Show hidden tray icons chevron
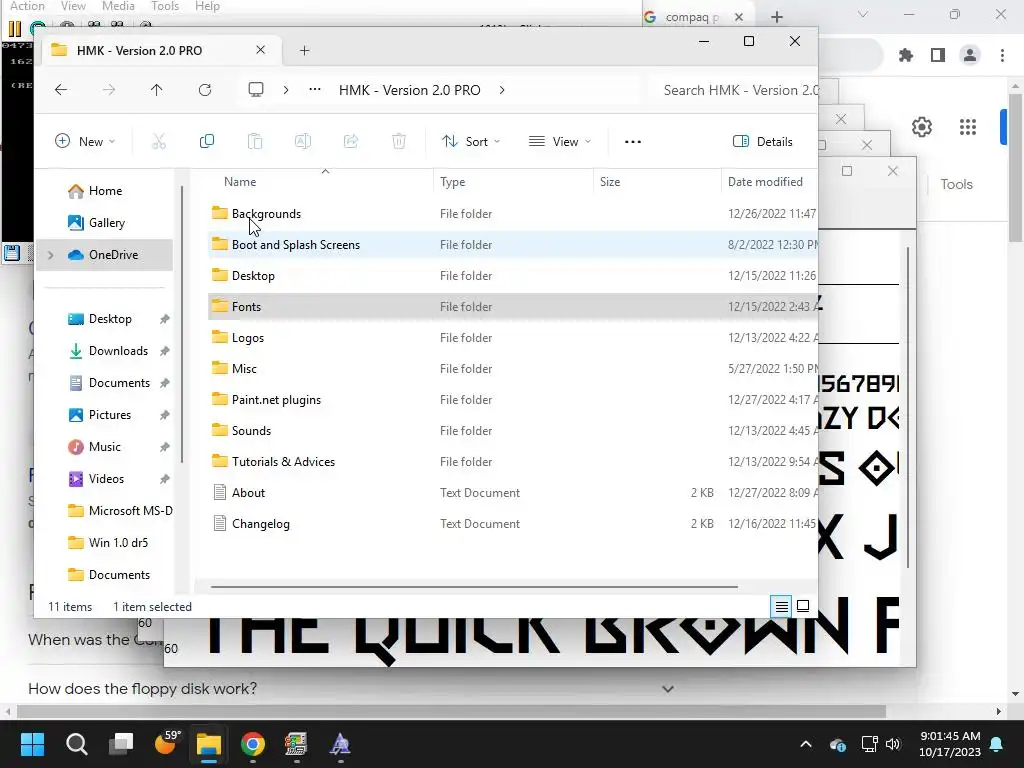 [806, 744]
